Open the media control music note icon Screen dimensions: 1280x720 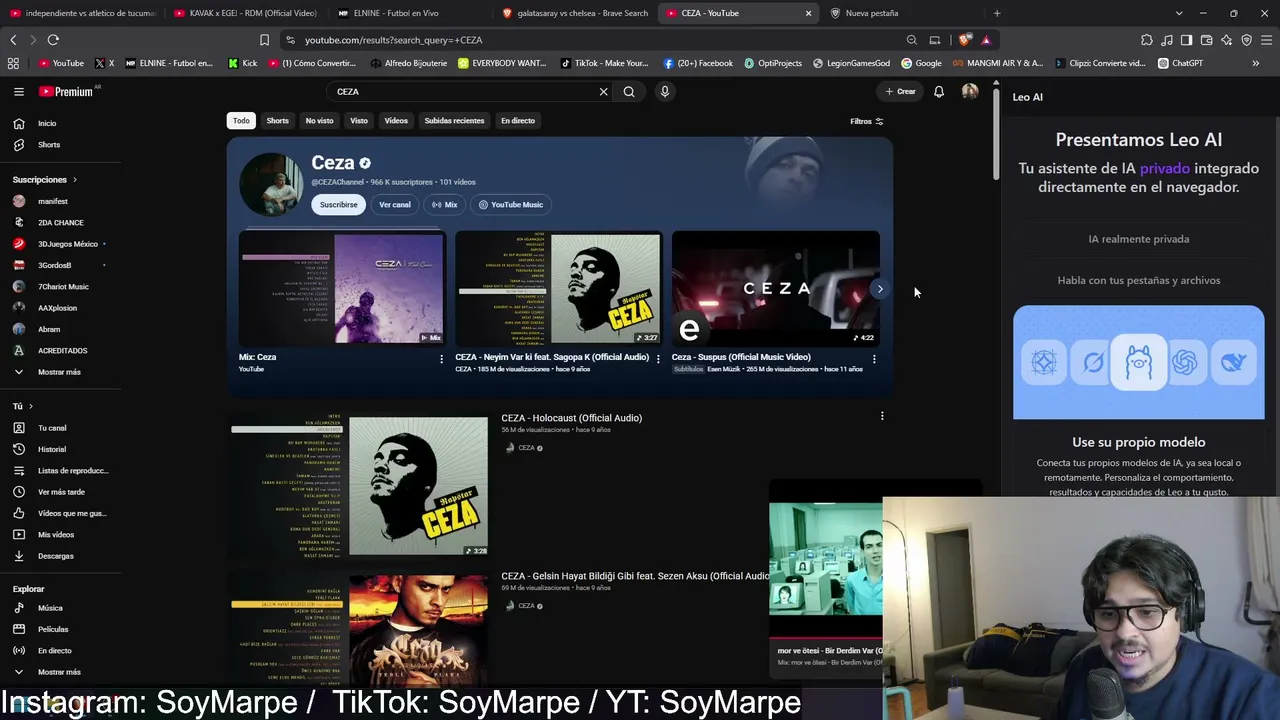(x=1167, y=40)
